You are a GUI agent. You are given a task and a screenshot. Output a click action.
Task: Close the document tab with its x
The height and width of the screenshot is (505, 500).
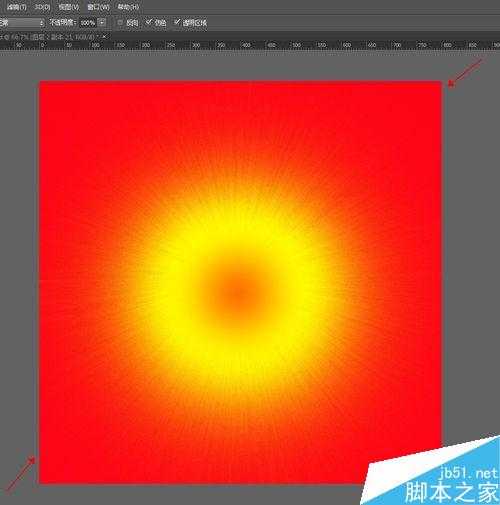(x=105, y=37)
